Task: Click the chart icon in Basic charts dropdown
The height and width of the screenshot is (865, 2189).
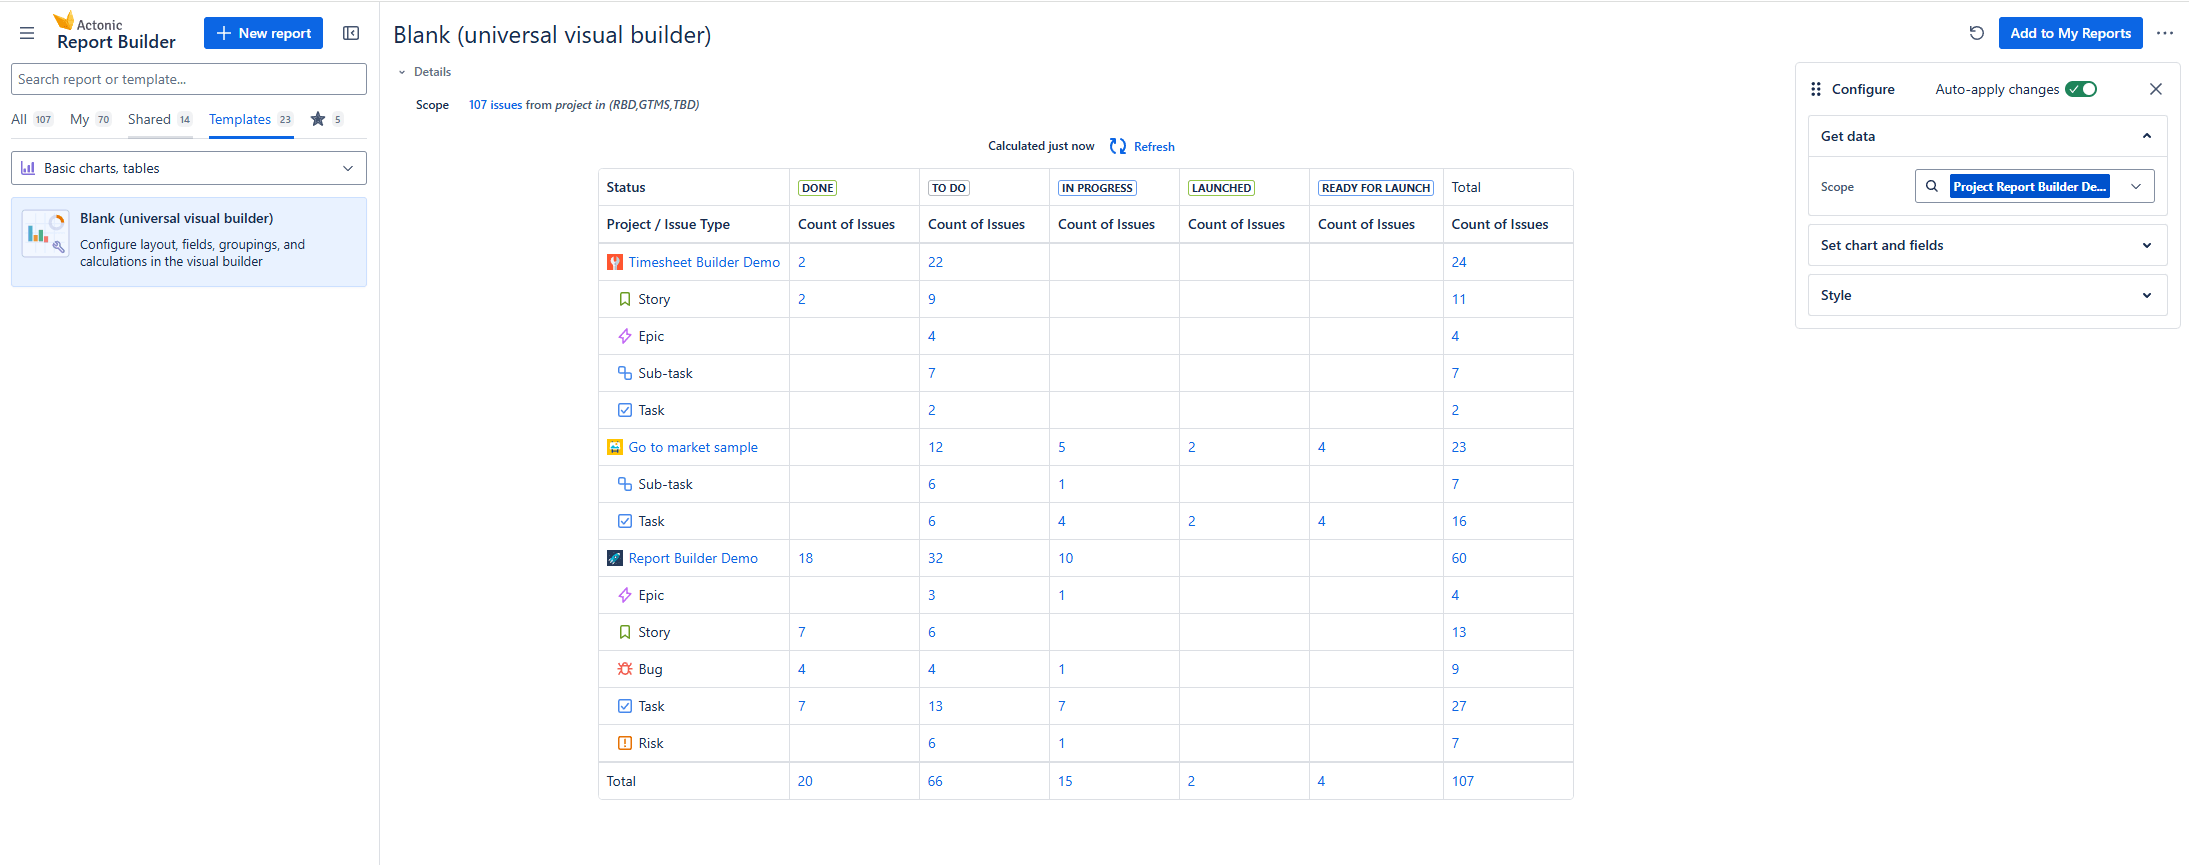Action: [x=28, y=168]
